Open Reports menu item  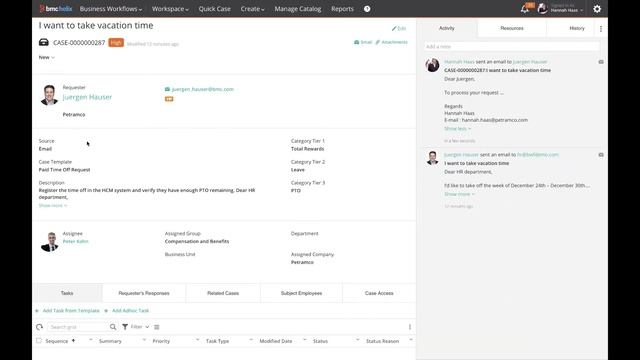click(342, 9)
